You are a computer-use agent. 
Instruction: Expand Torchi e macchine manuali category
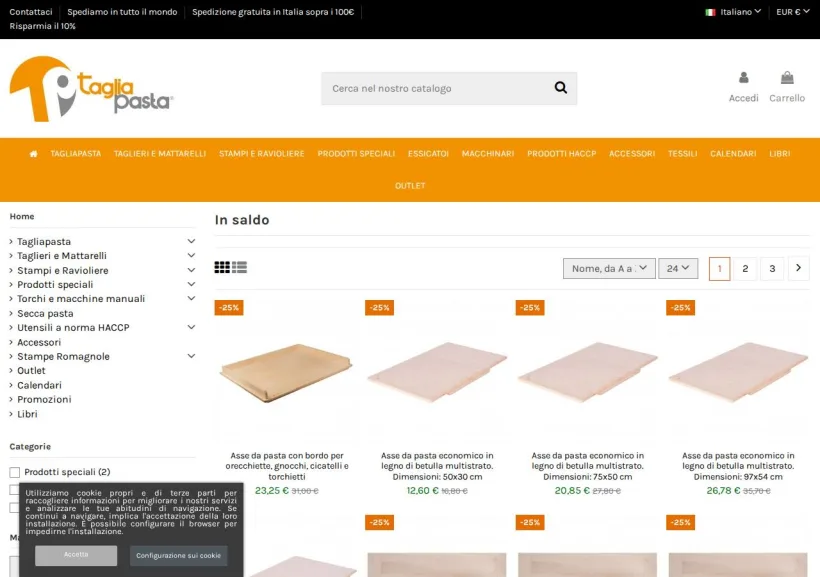(191, 298)
